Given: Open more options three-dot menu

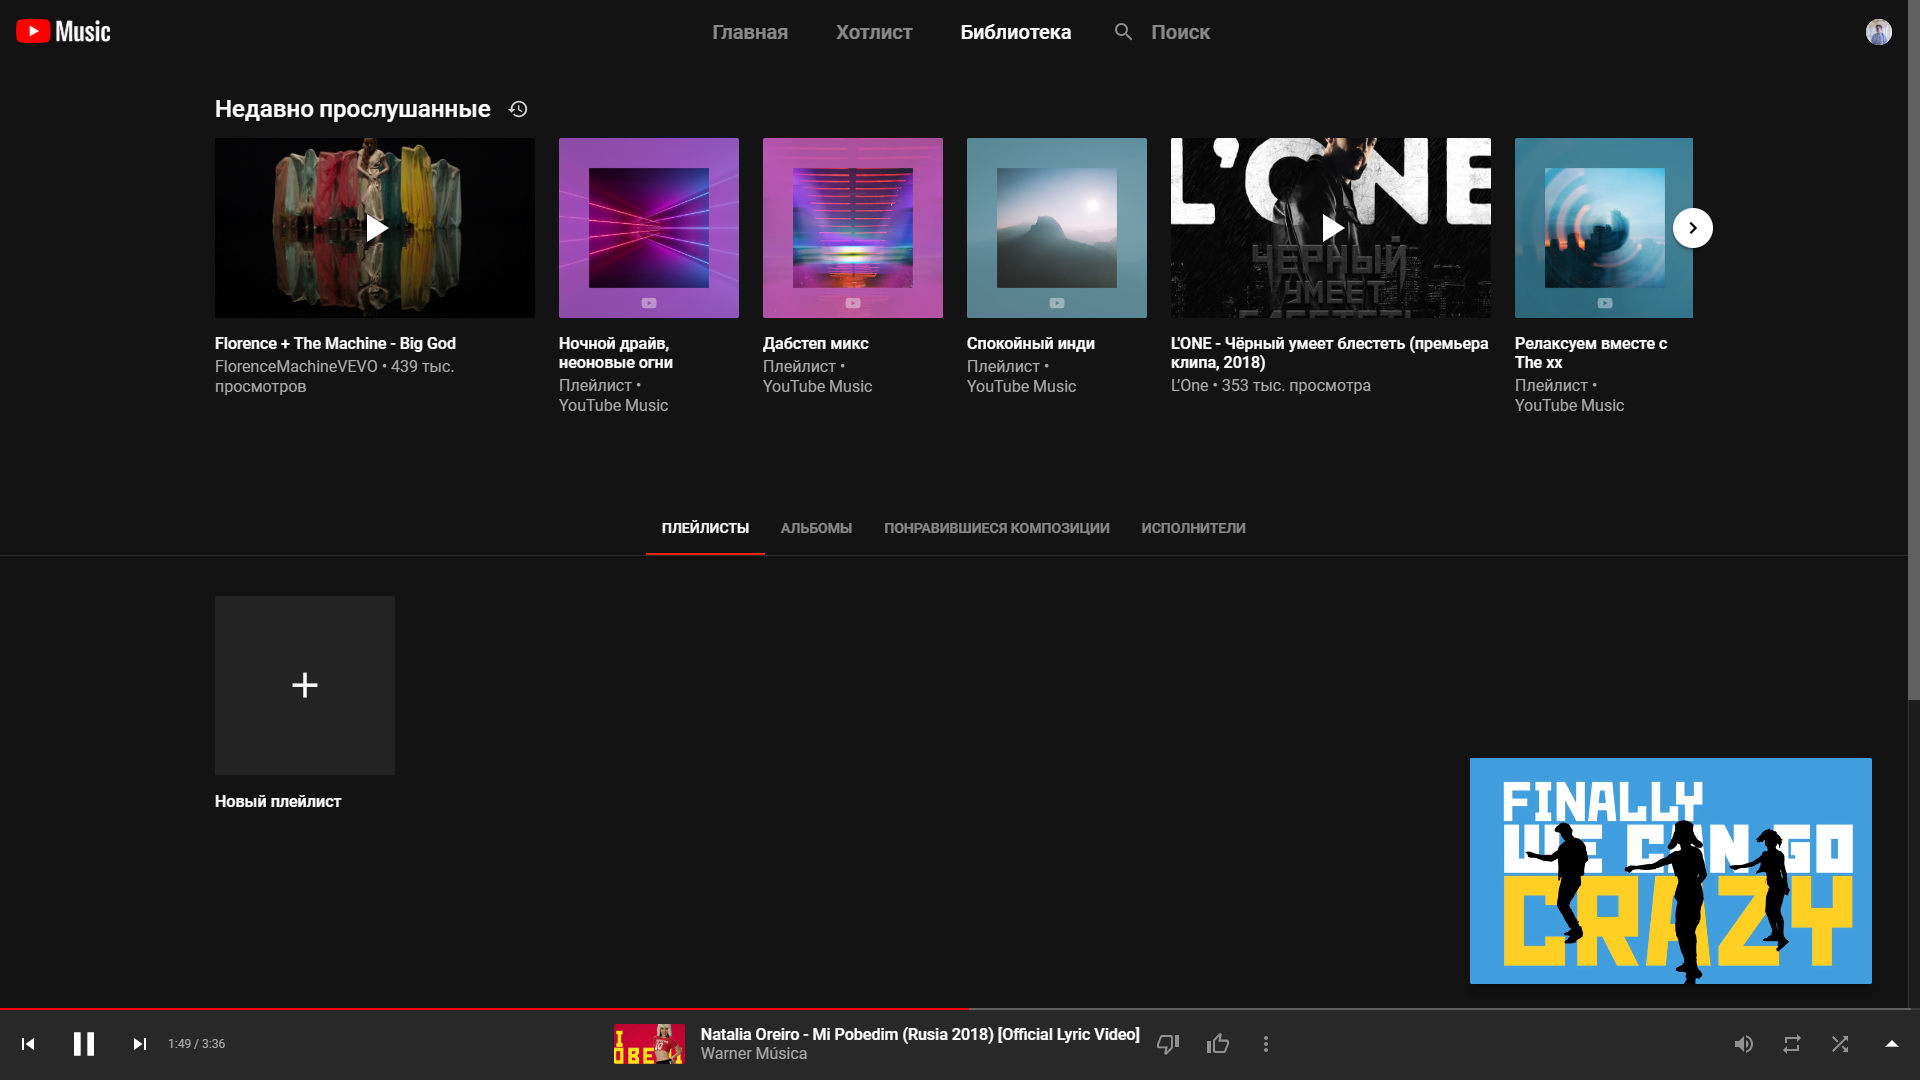Looking at the screenshot, I should pyautogui.click(x=1266, y=1044).
